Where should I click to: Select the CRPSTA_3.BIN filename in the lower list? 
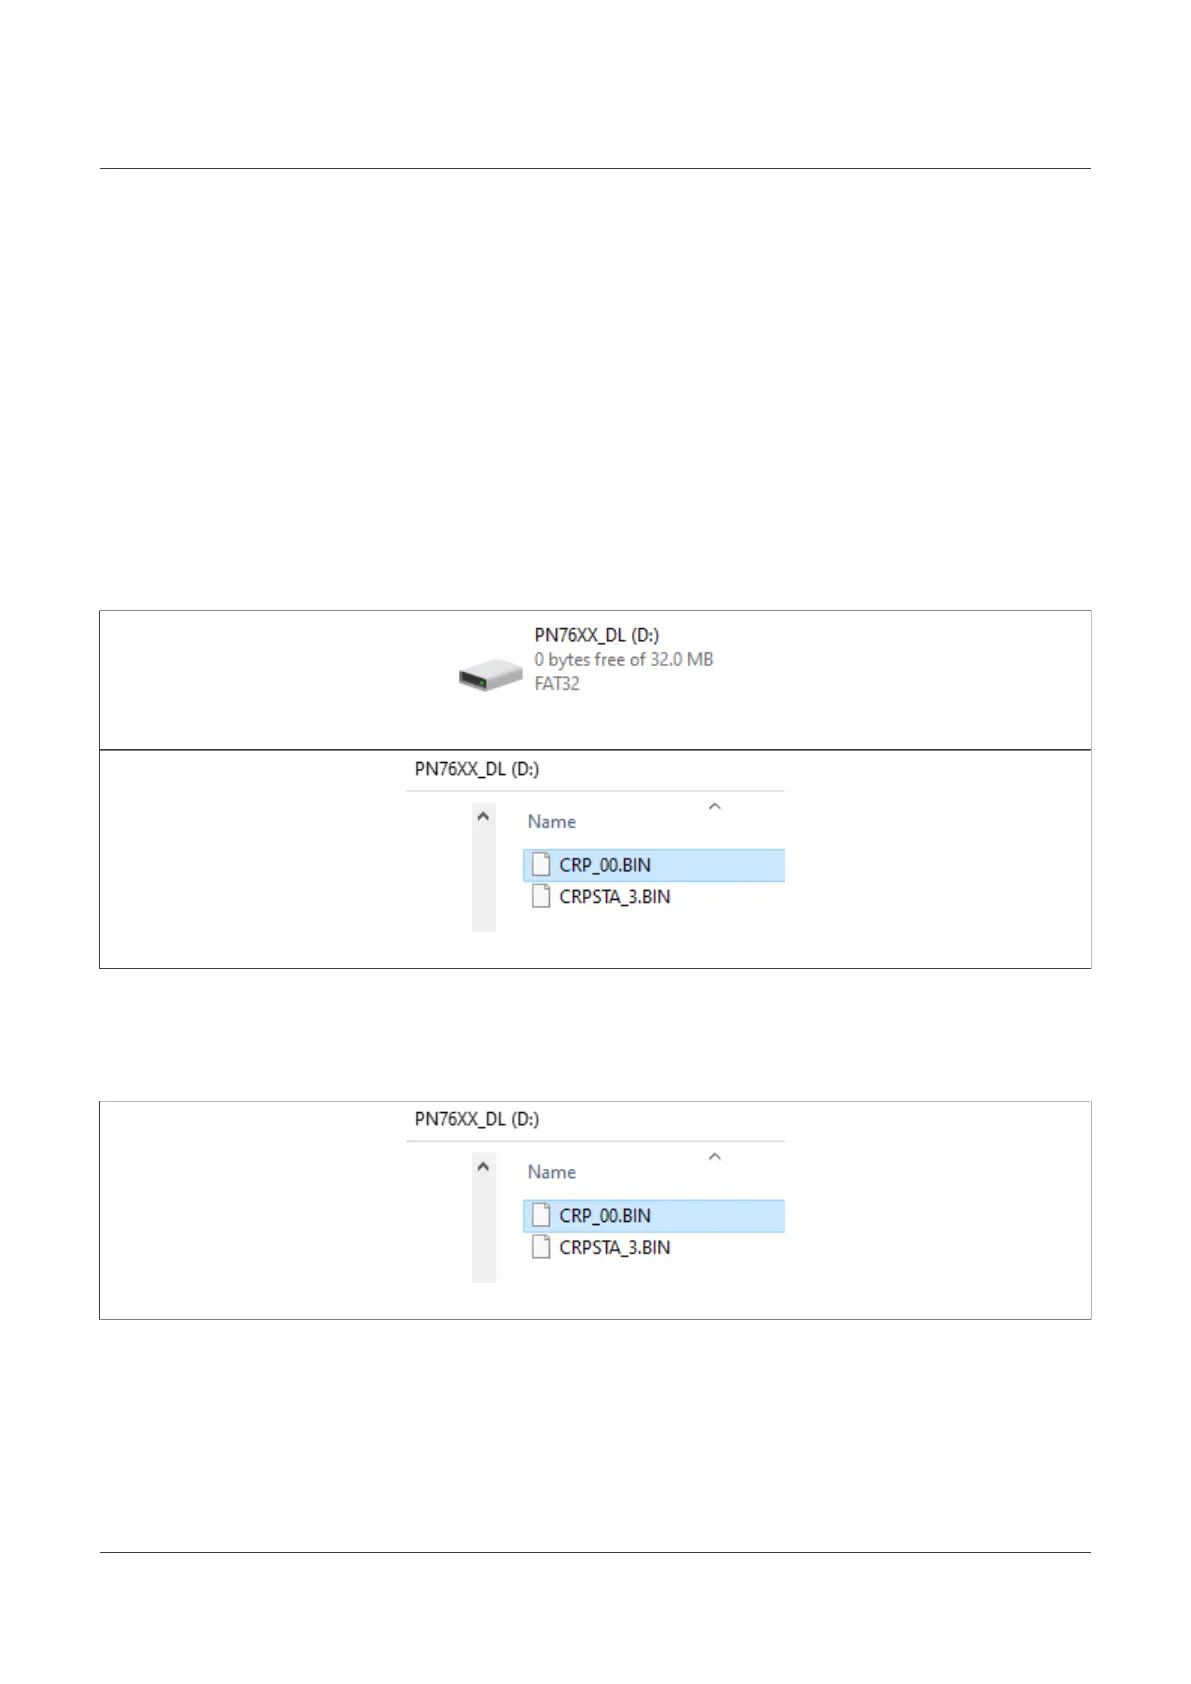[x=615, y=1248]
